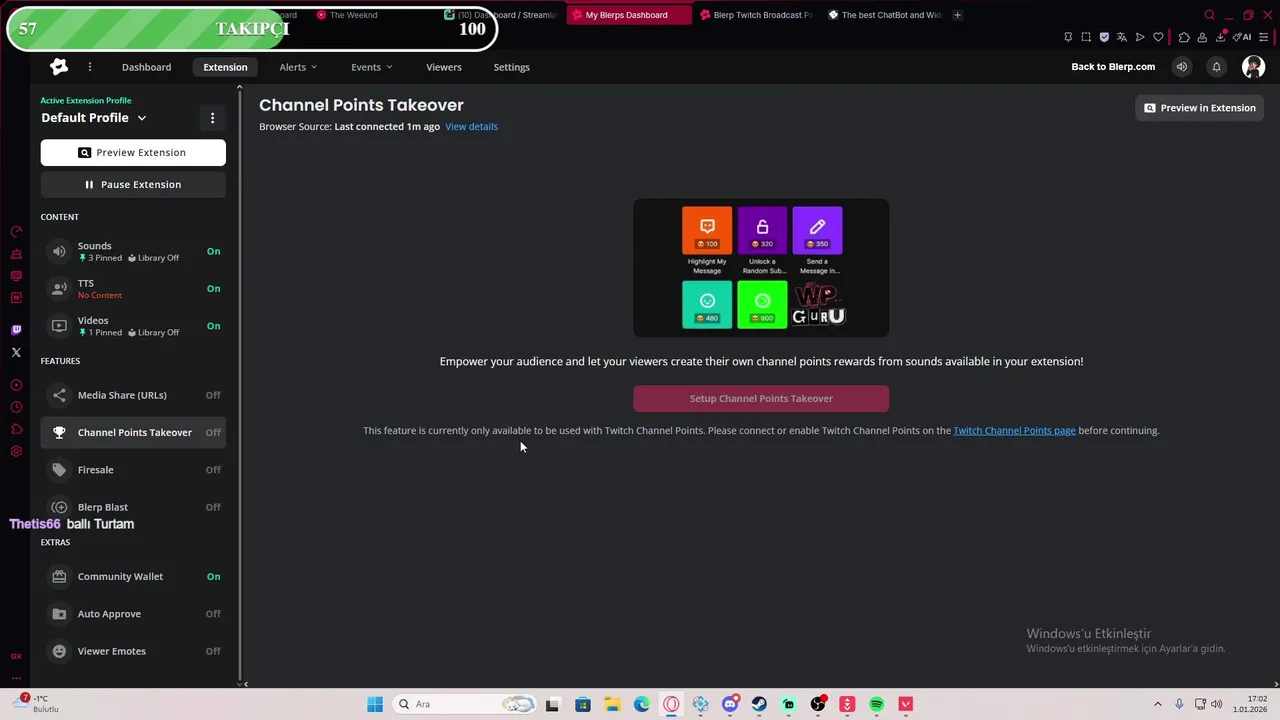Open Spotify from the taskbar
The height and width of the screenshot is (720, 1280).
click(x=876, y=704)
